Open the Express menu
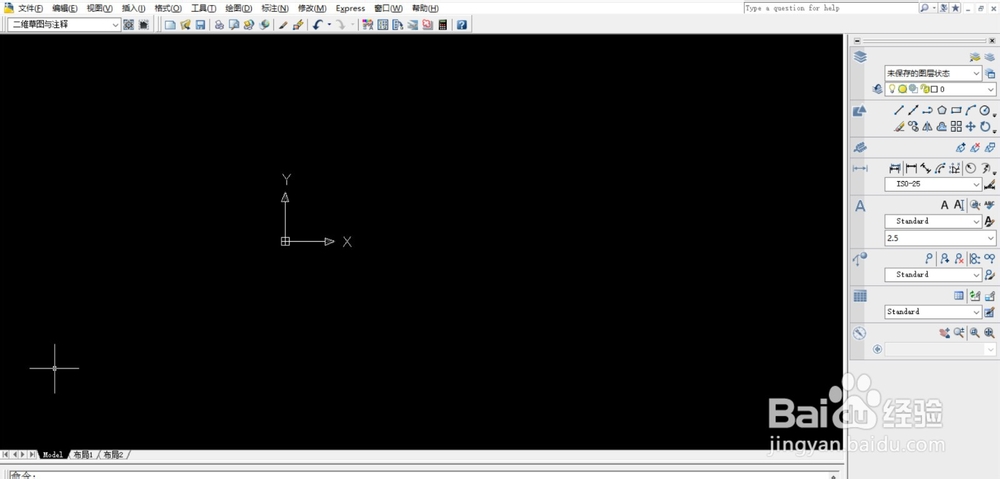This screenshot has height=479, width=1000. click(350, 8)
